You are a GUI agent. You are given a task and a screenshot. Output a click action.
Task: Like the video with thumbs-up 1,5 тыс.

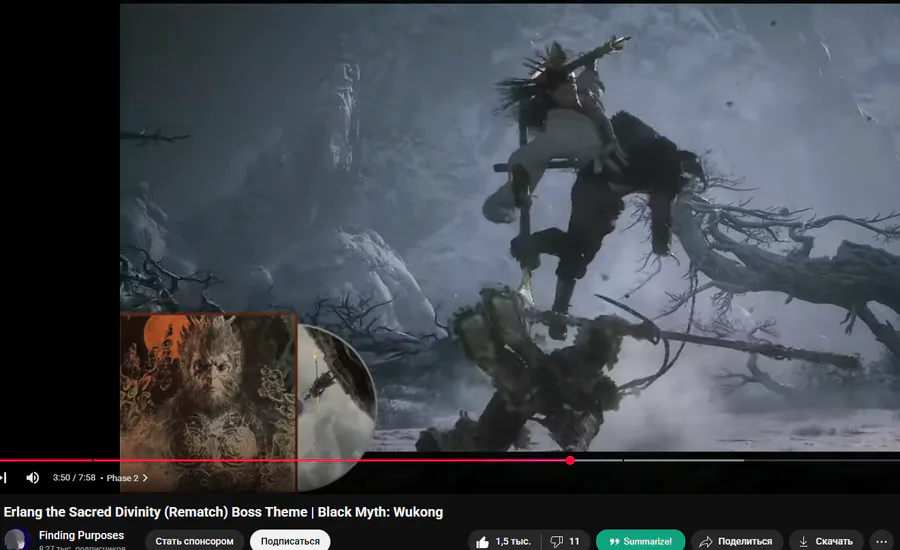click(x=503, y=541)
